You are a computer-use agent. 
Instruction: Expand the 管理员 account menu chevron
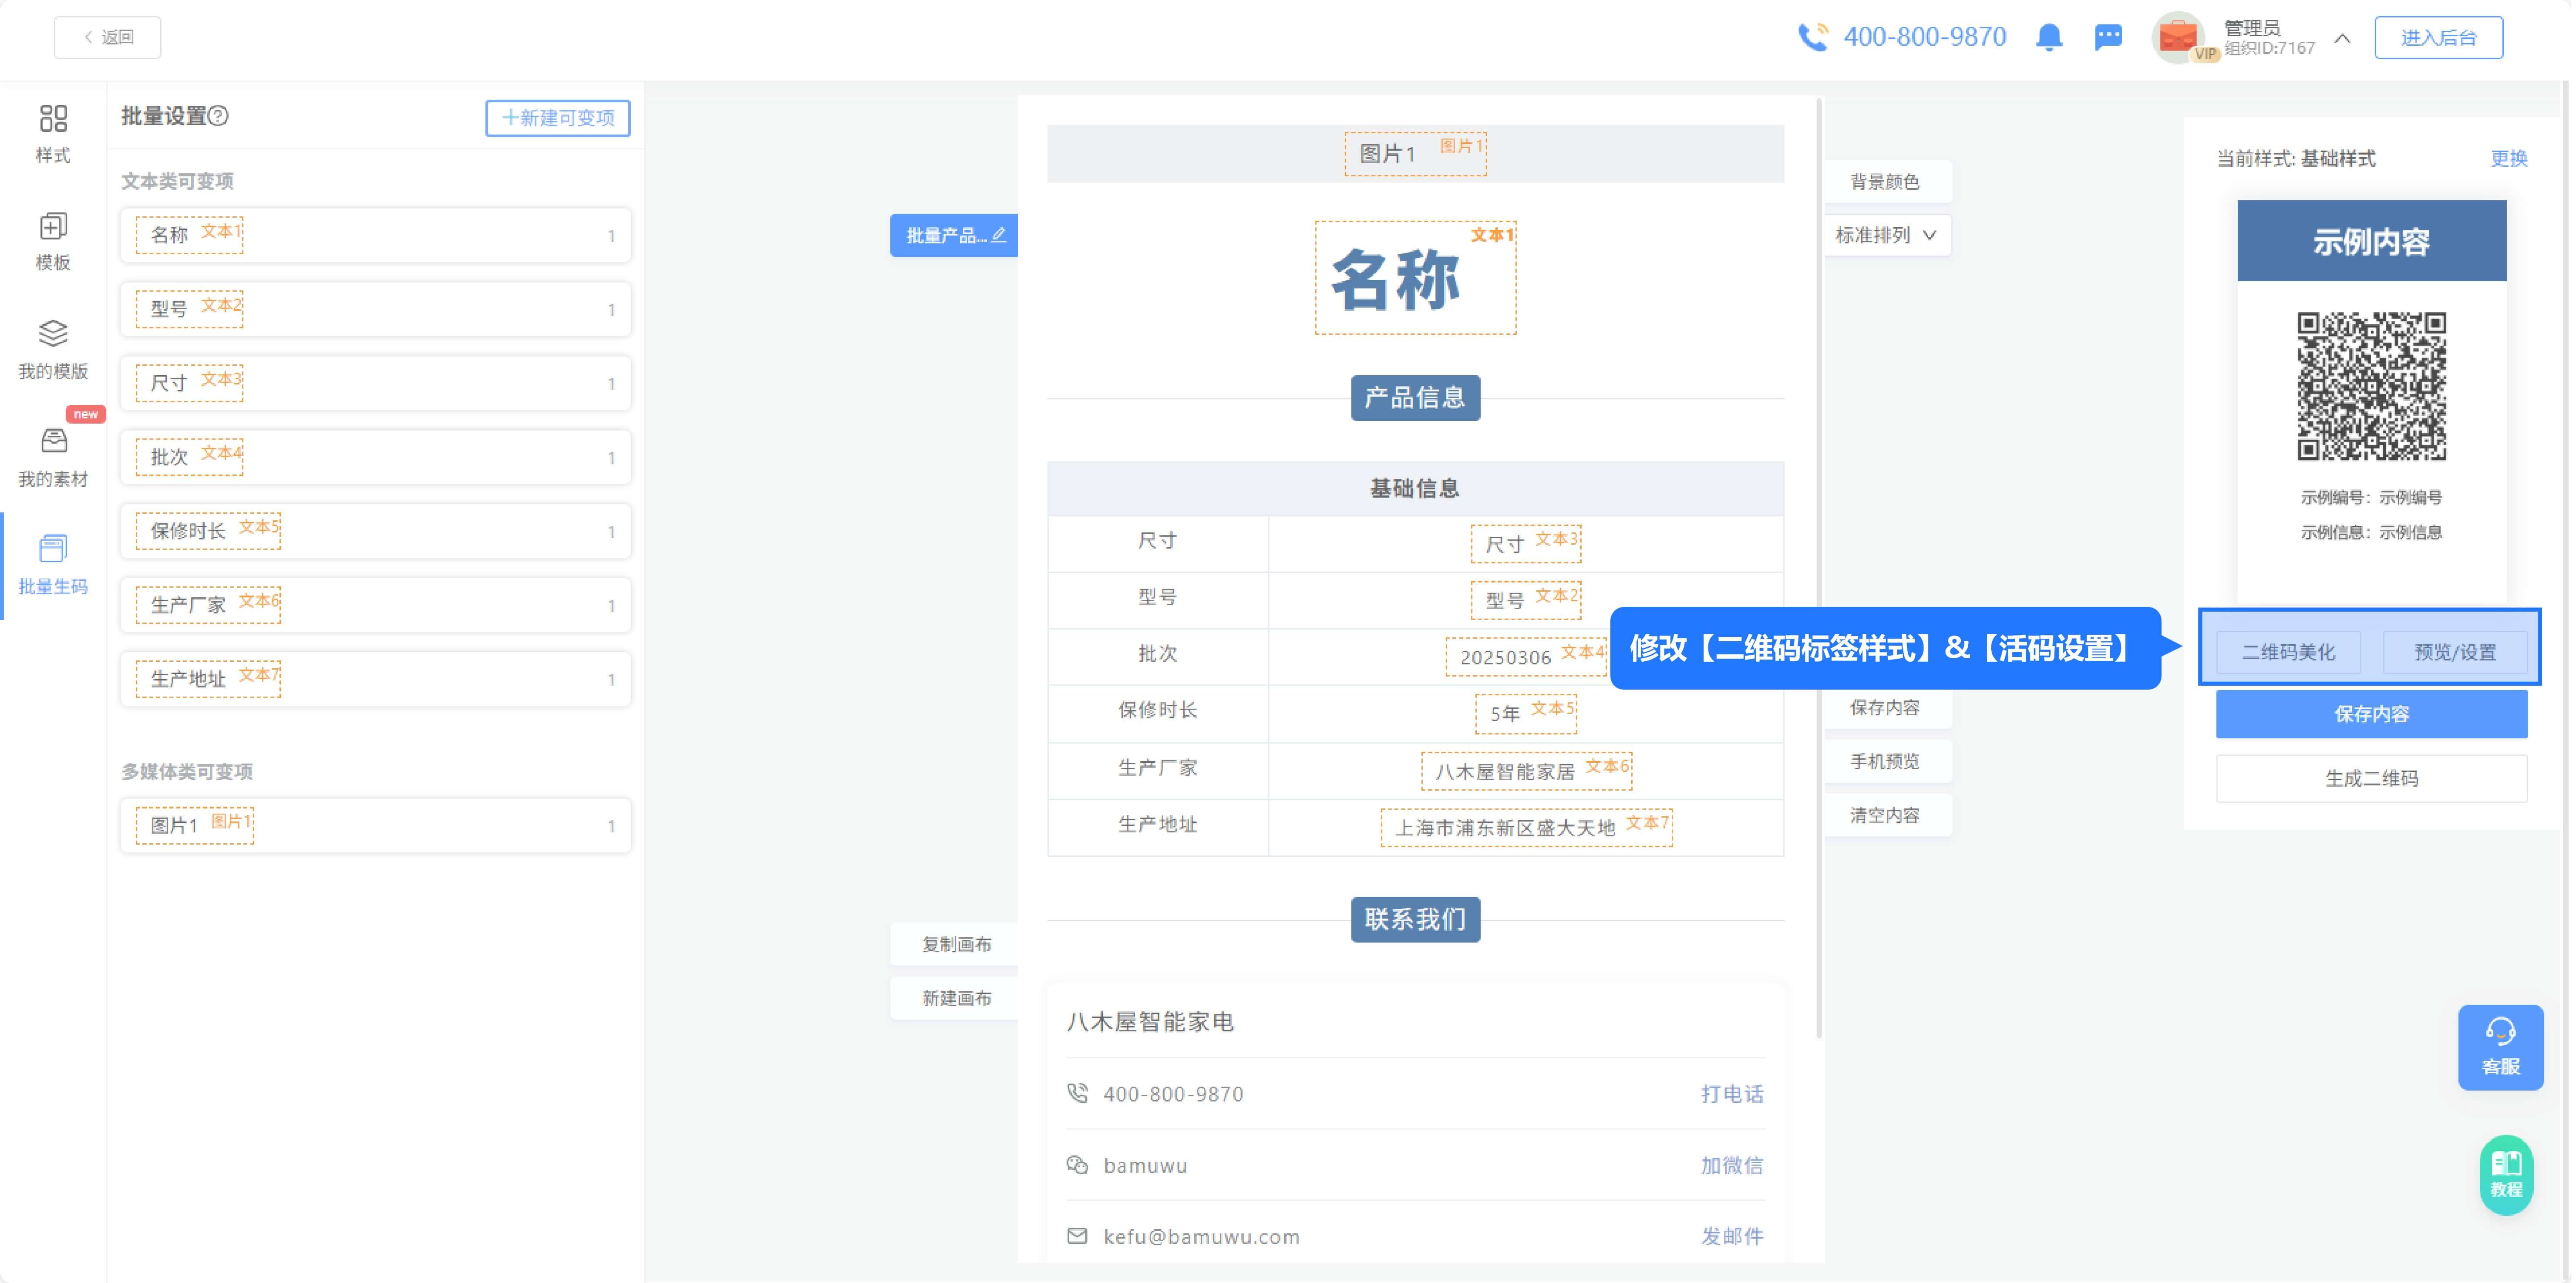[x=2342, y=38]
